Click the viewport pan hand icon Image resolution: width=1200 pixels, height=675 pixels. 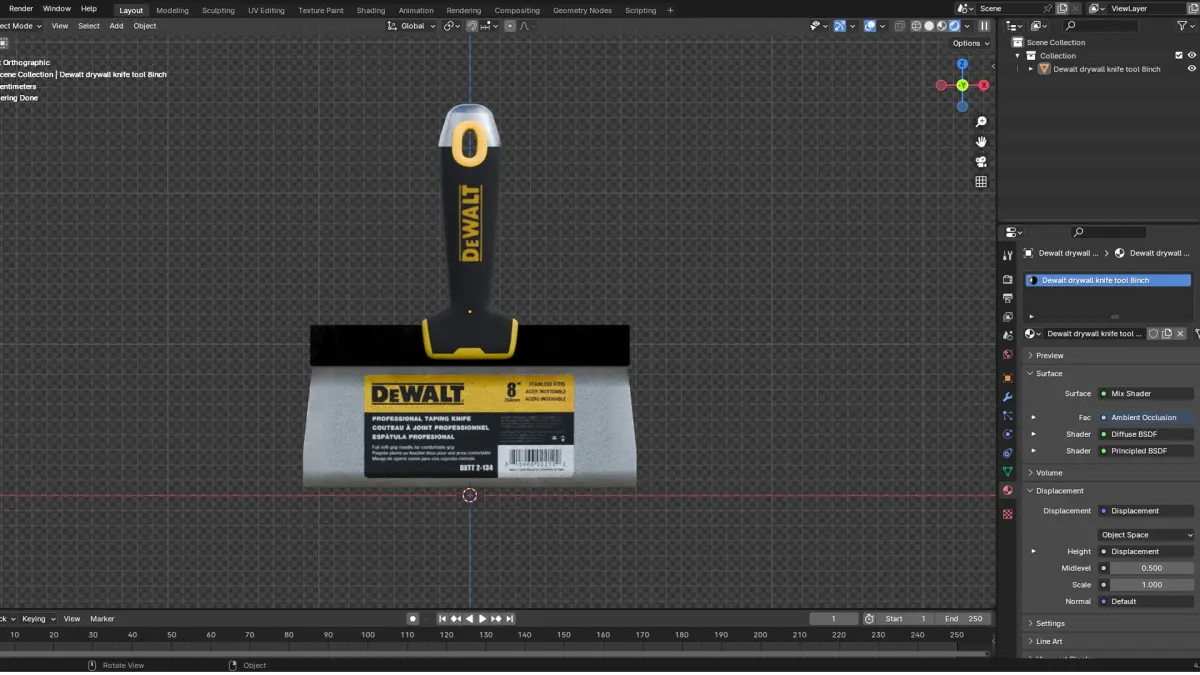(x=981, y=142)
